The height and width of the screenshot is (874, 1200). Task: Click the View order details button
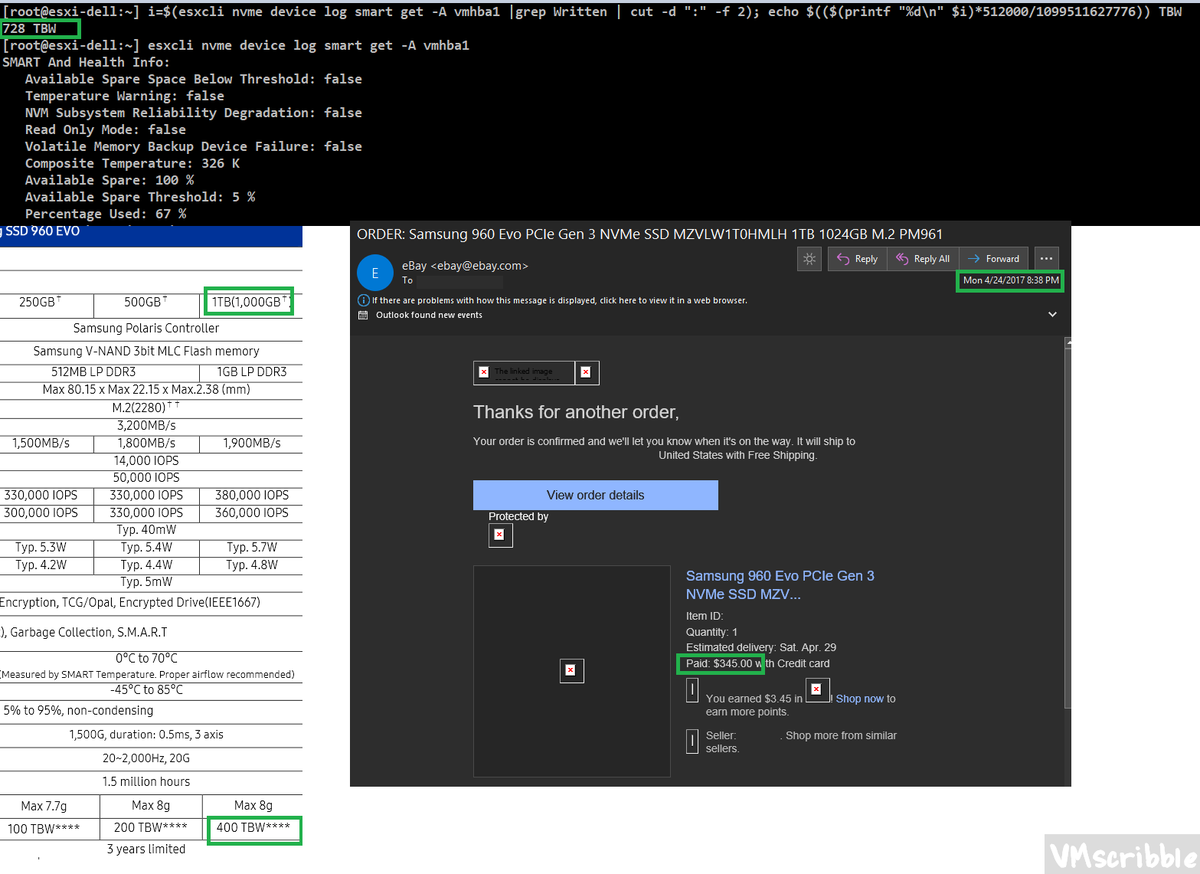(x=595, y=495)
